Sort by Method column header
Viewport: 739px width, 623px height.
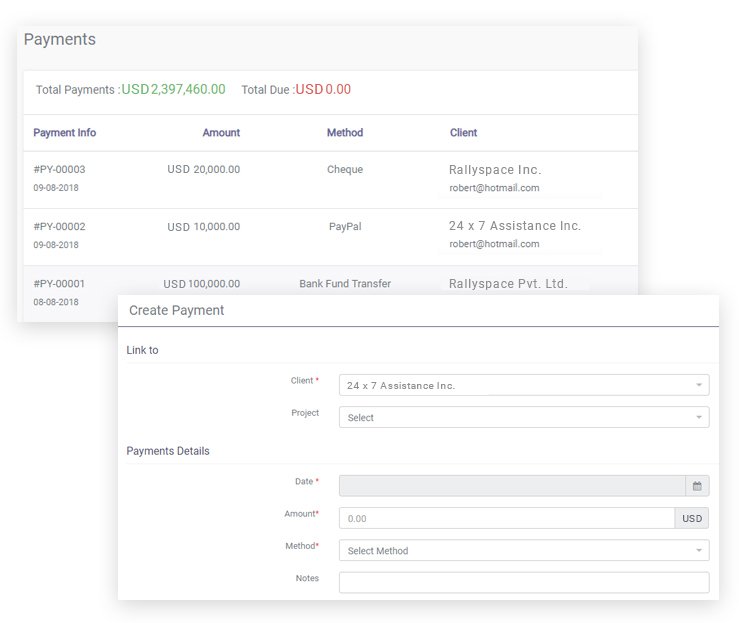pos(344,132)
